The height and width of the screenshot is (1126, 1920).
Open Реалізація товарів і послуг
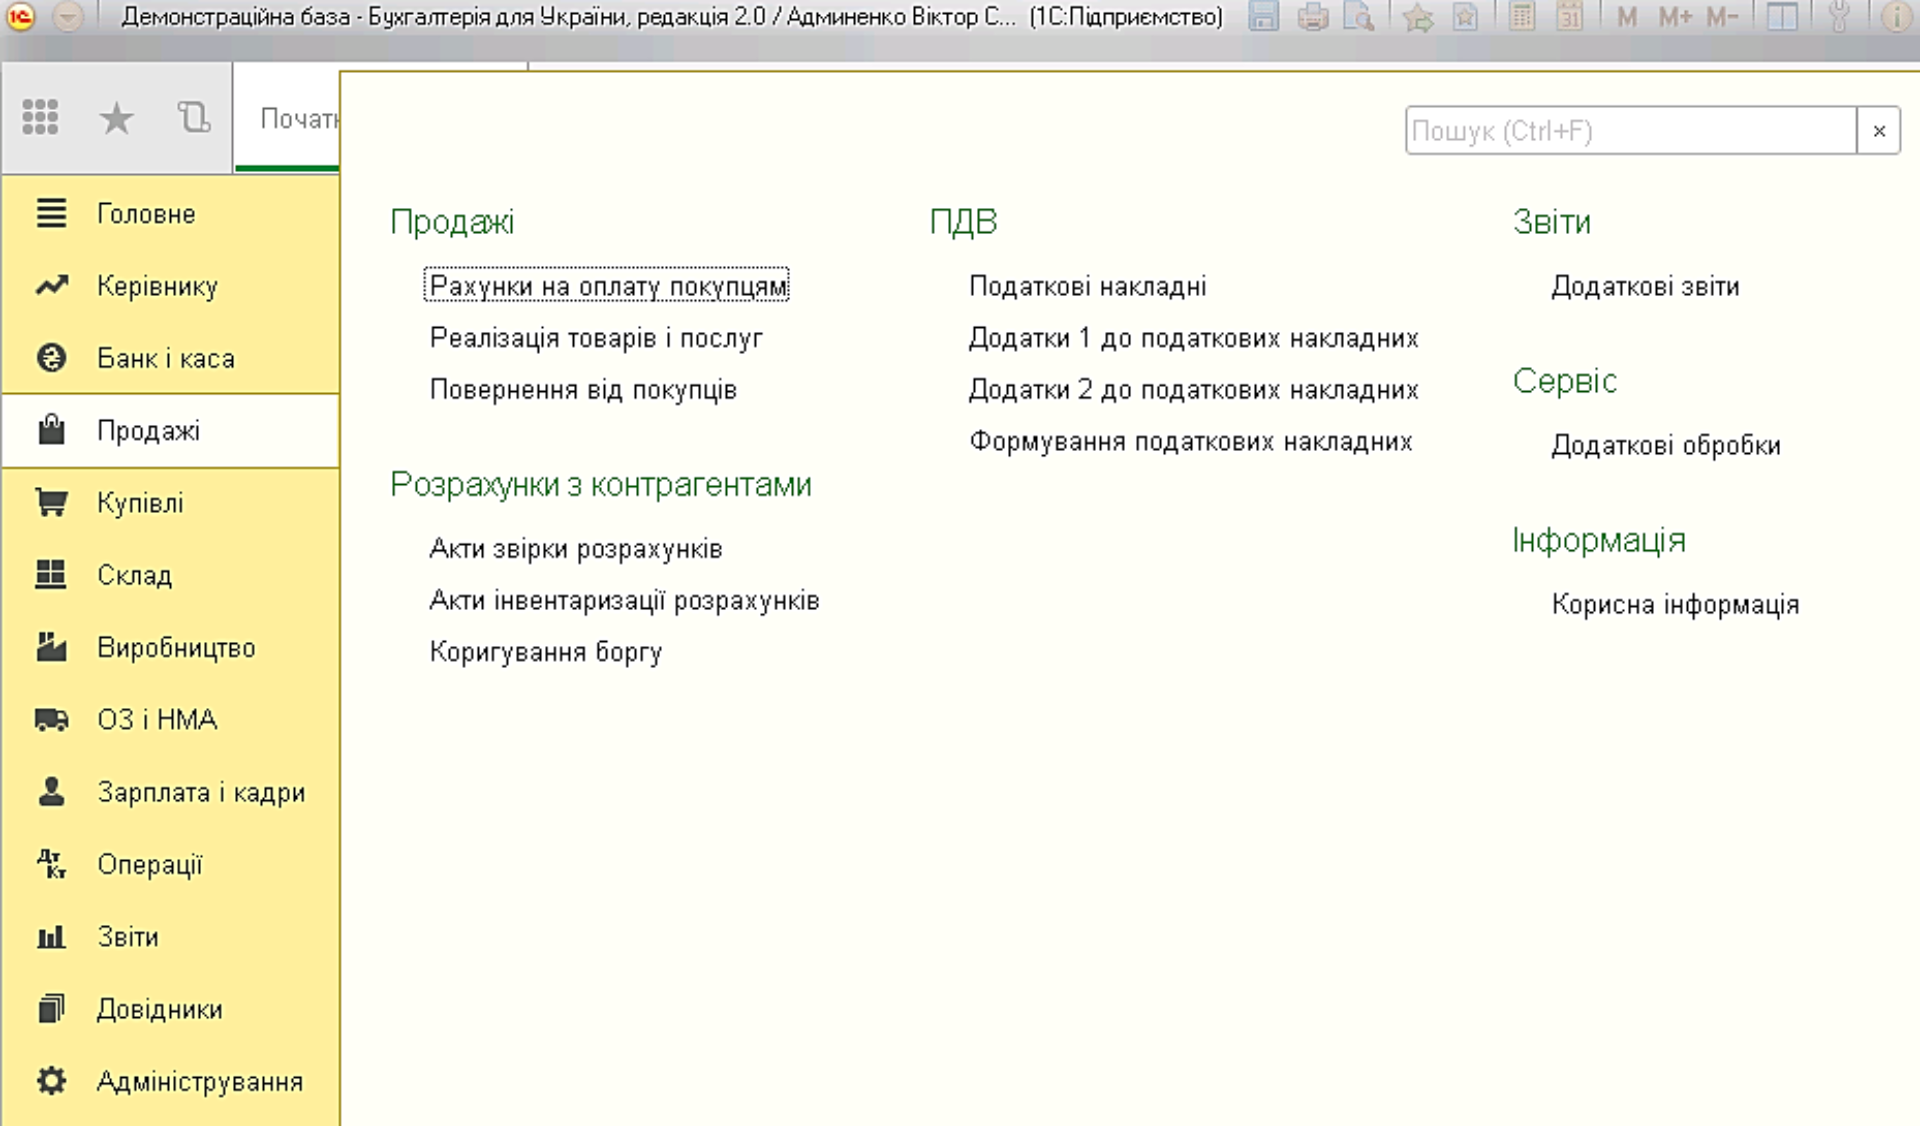[596, 338]
